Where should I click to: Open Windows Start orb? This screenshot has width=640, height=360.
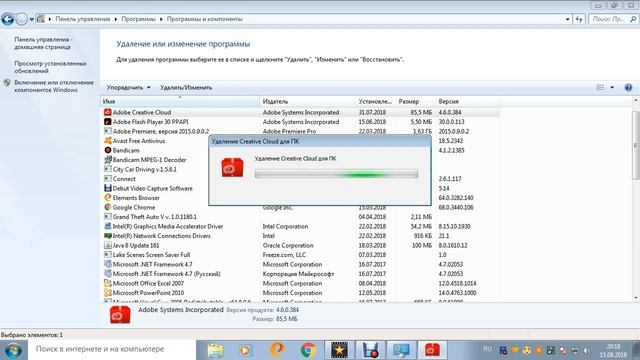coord(13,350)
